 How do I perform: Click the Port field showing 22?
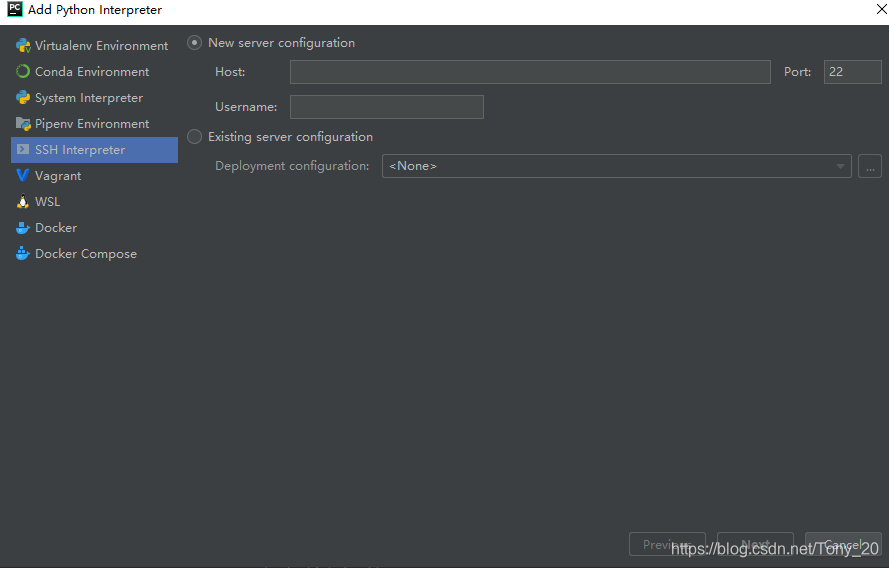coord(853,72)
